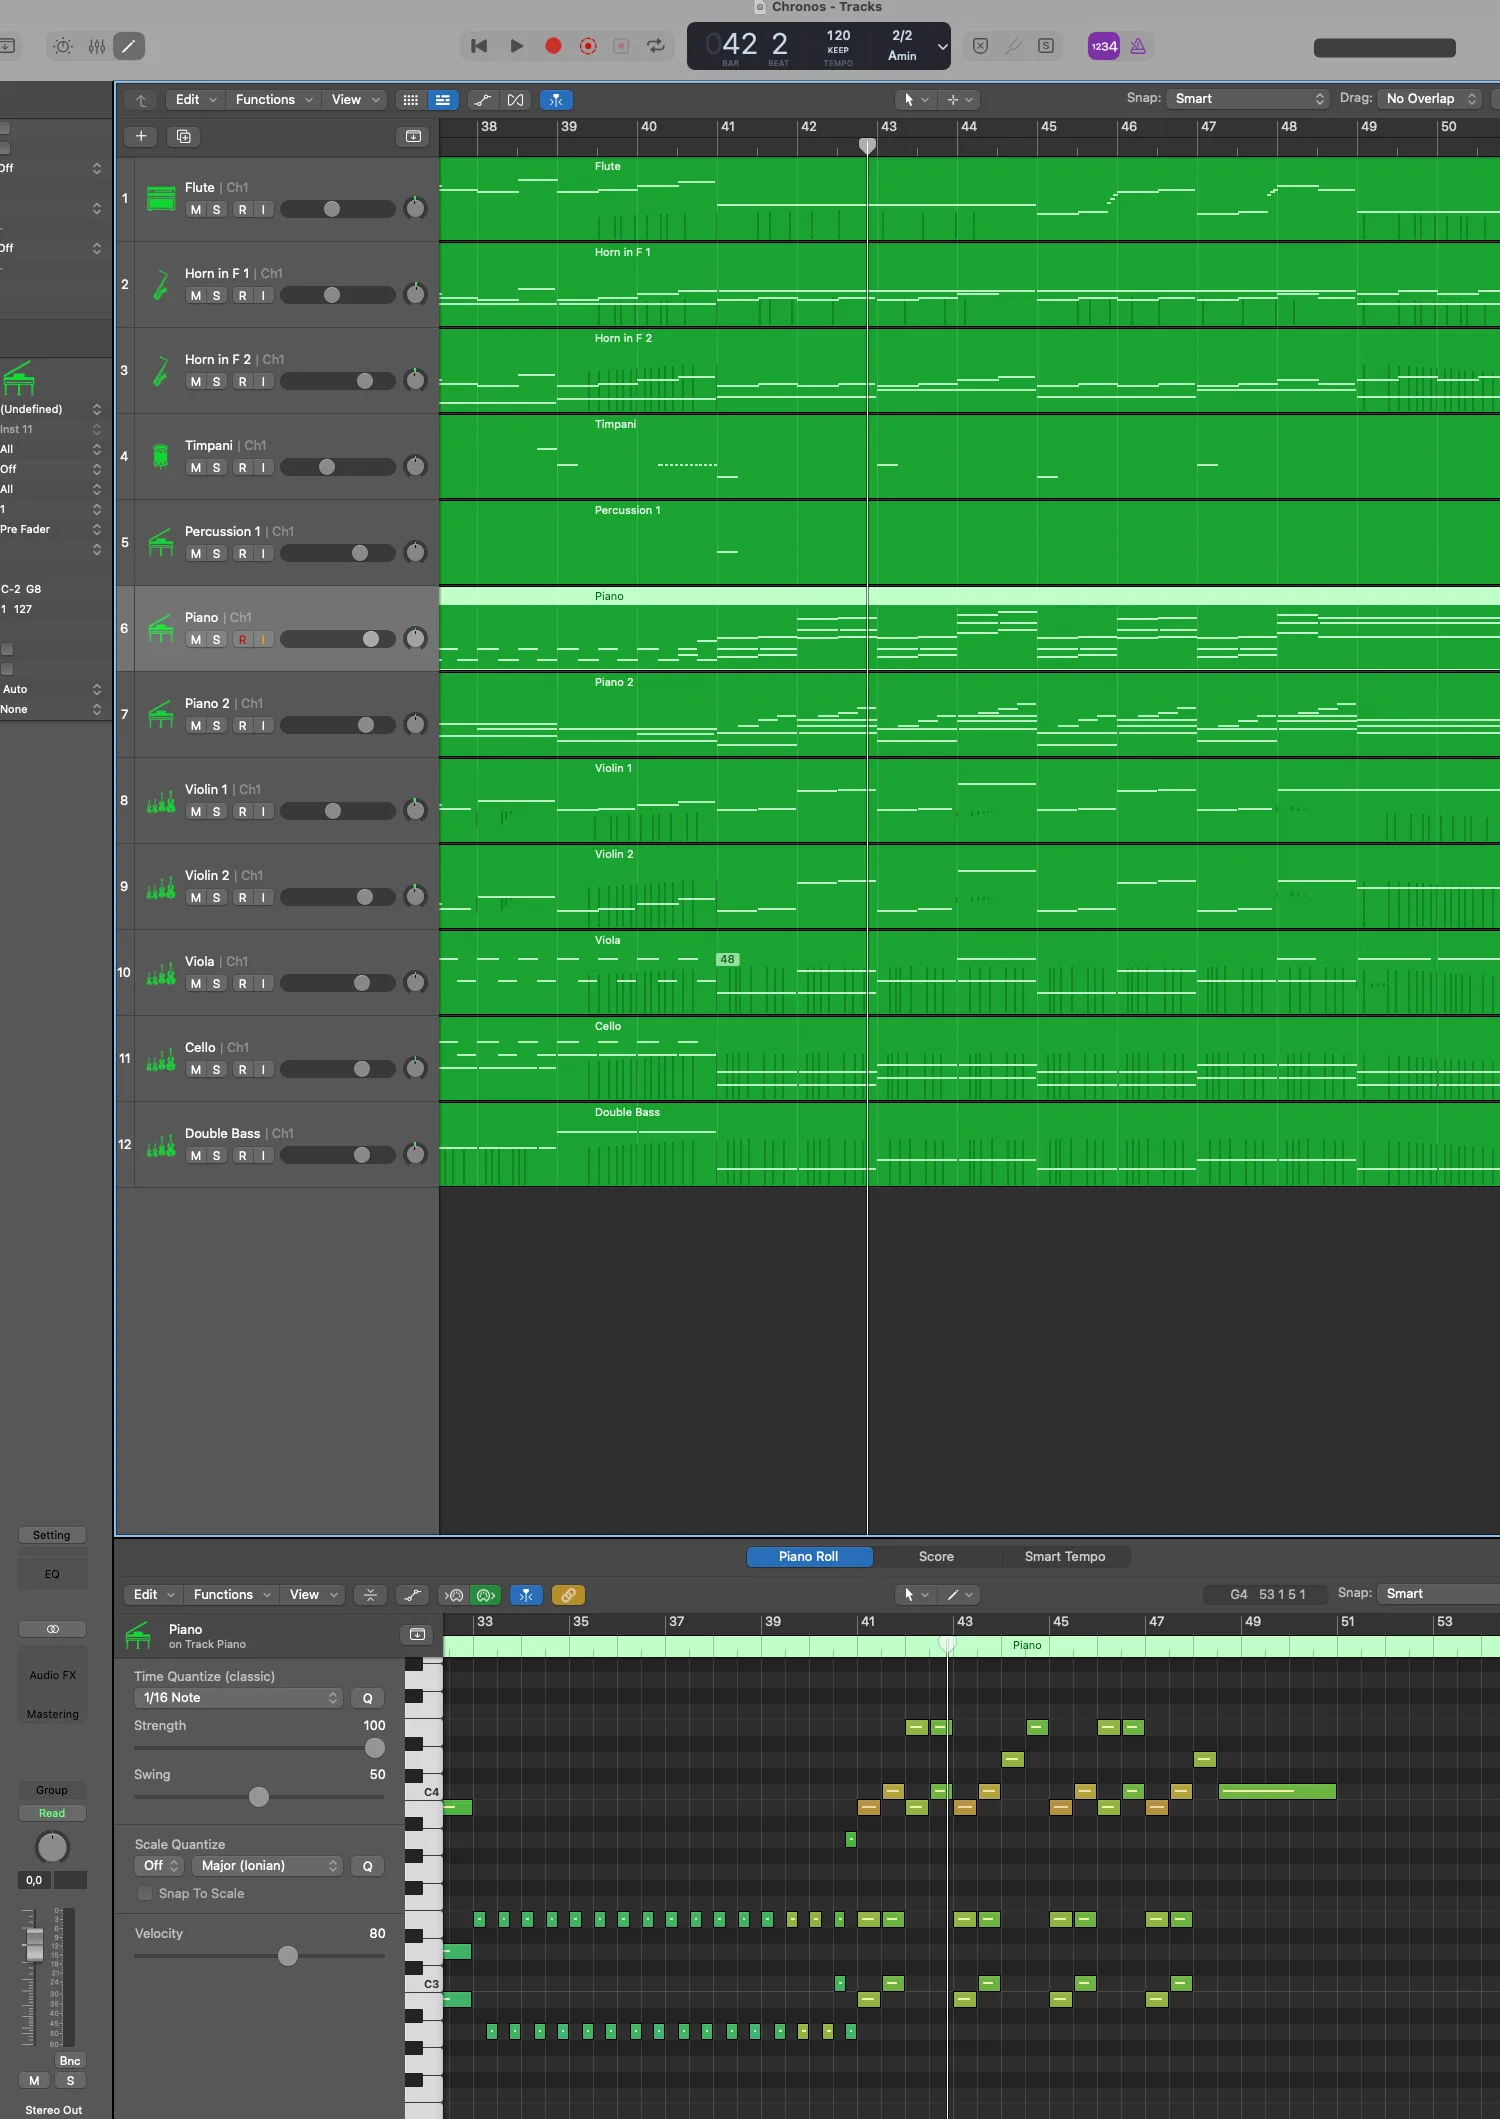
Task: Click the Duplicate Track icon
Action: [x=184, y=136]
